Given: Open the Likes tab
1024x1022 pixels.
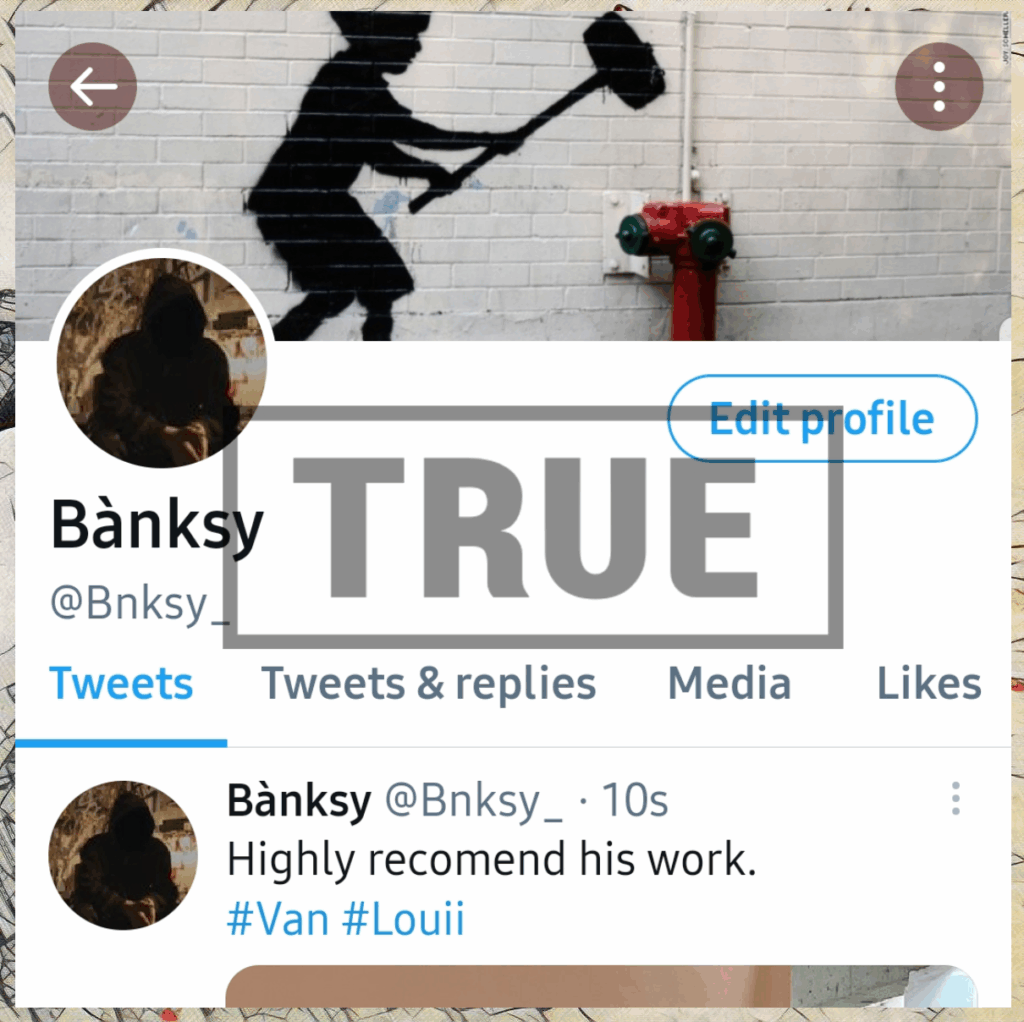Looking at the screenshot, I should (929, 684).
